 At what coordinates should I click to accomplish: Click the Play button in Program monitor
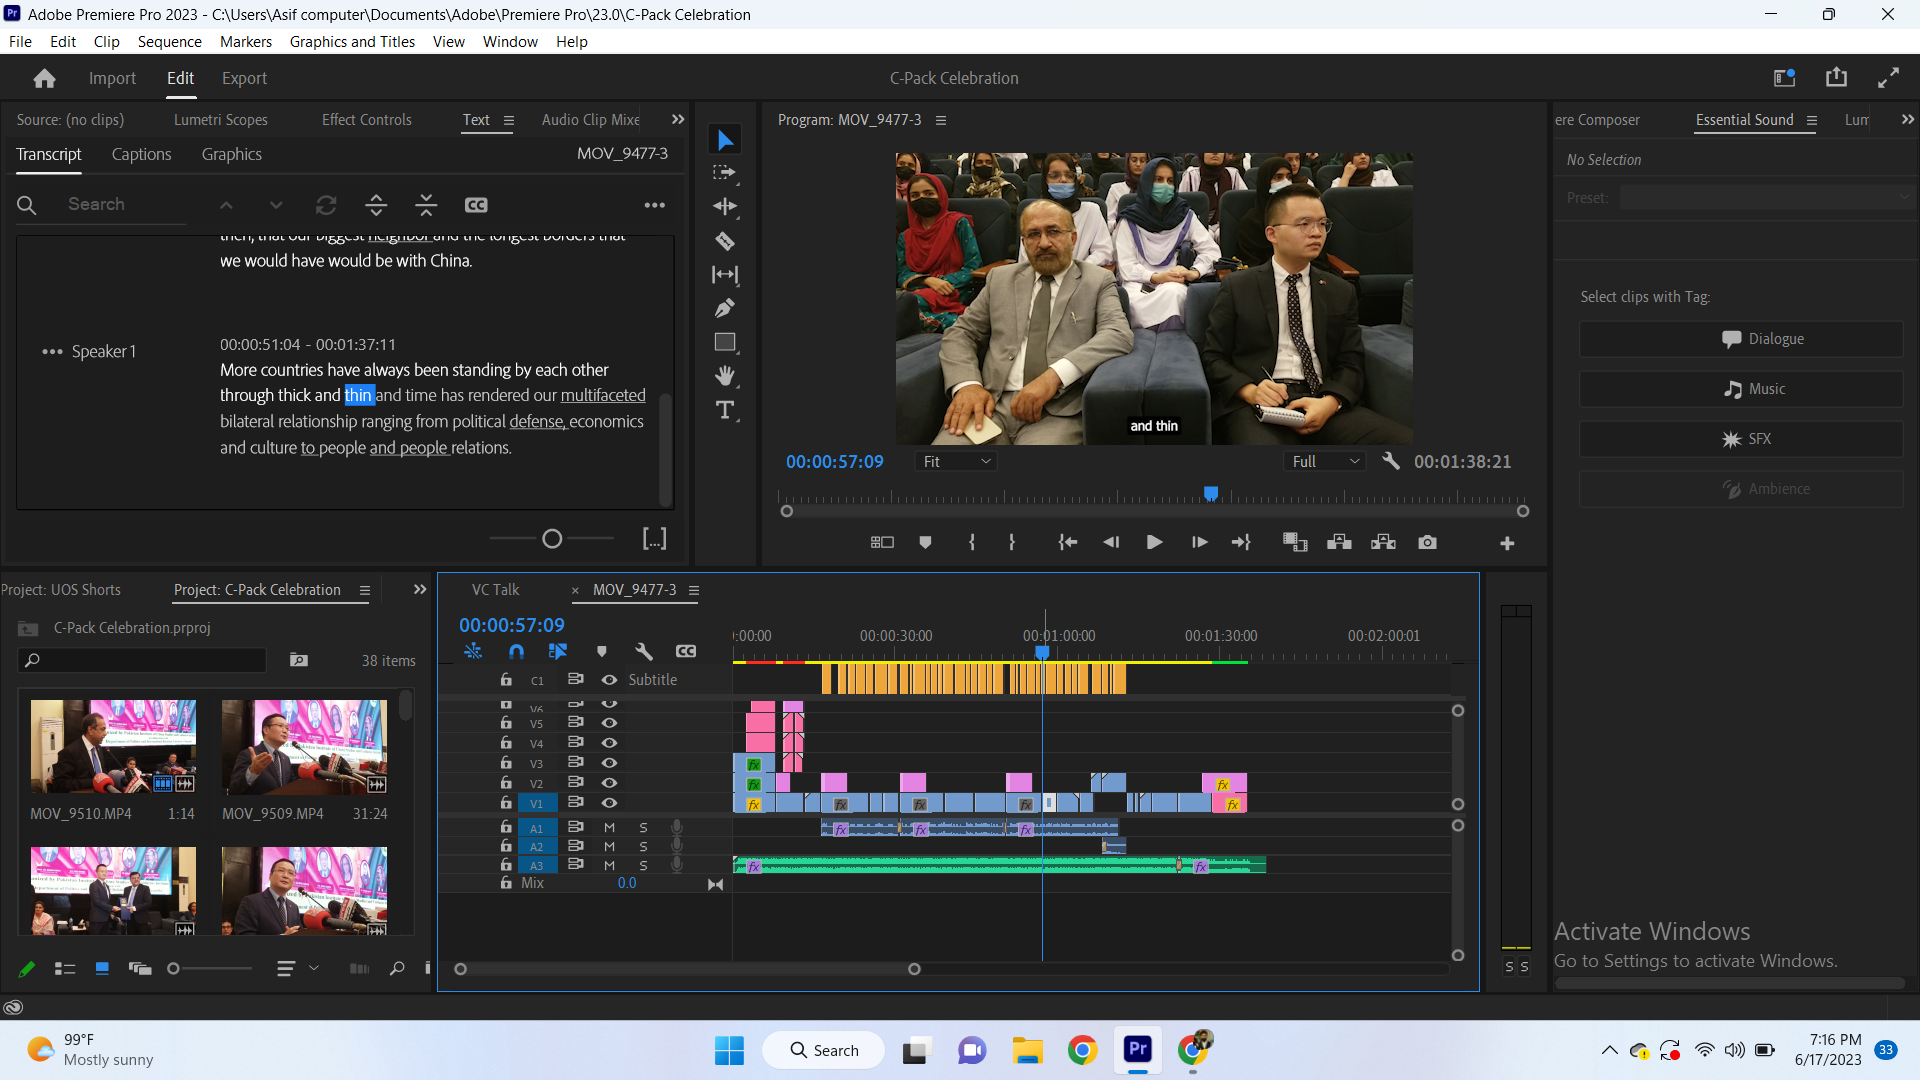click(1154, 542)
